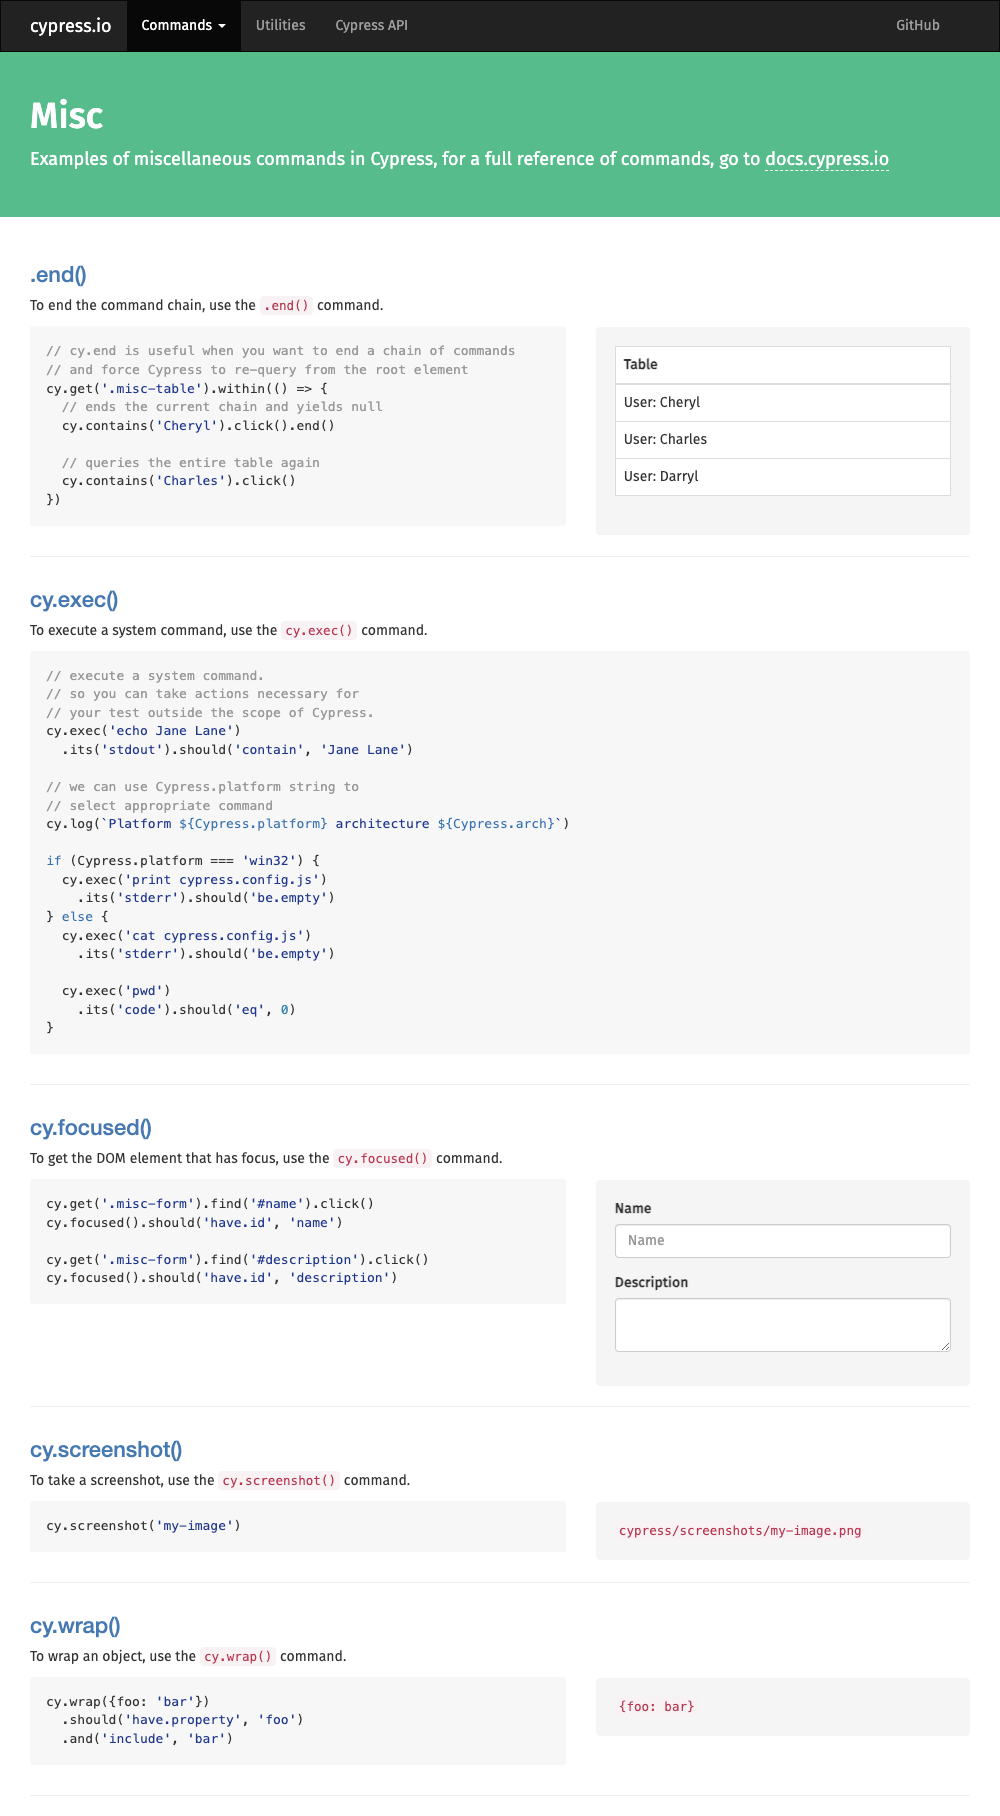The height and width of the screenshot is (1816, 1000).
Task: Open the cy.wrap() heading link
Action: click(75, 1626)
